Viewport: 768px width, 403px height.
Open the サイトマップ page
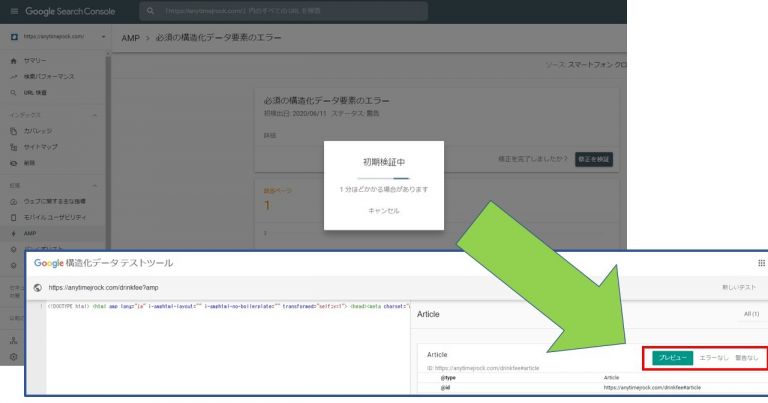(41, 147)
